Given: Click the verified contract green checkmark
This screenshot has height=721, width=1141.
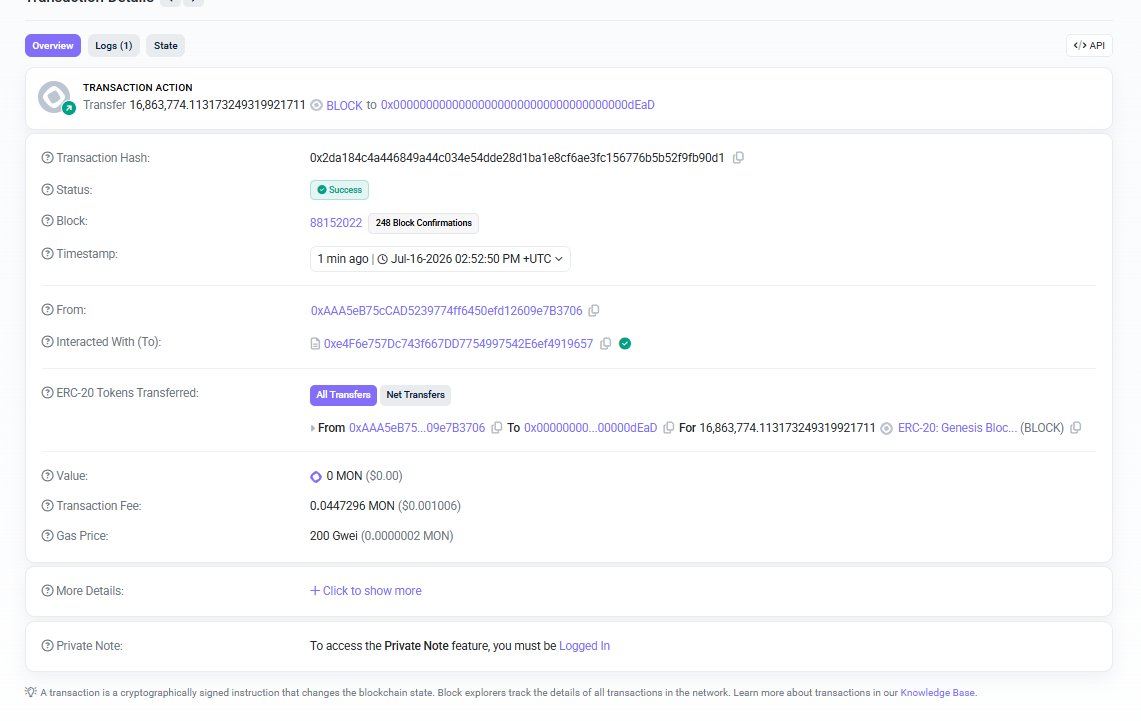Looking at the screenshot, I should click(624, 343).
